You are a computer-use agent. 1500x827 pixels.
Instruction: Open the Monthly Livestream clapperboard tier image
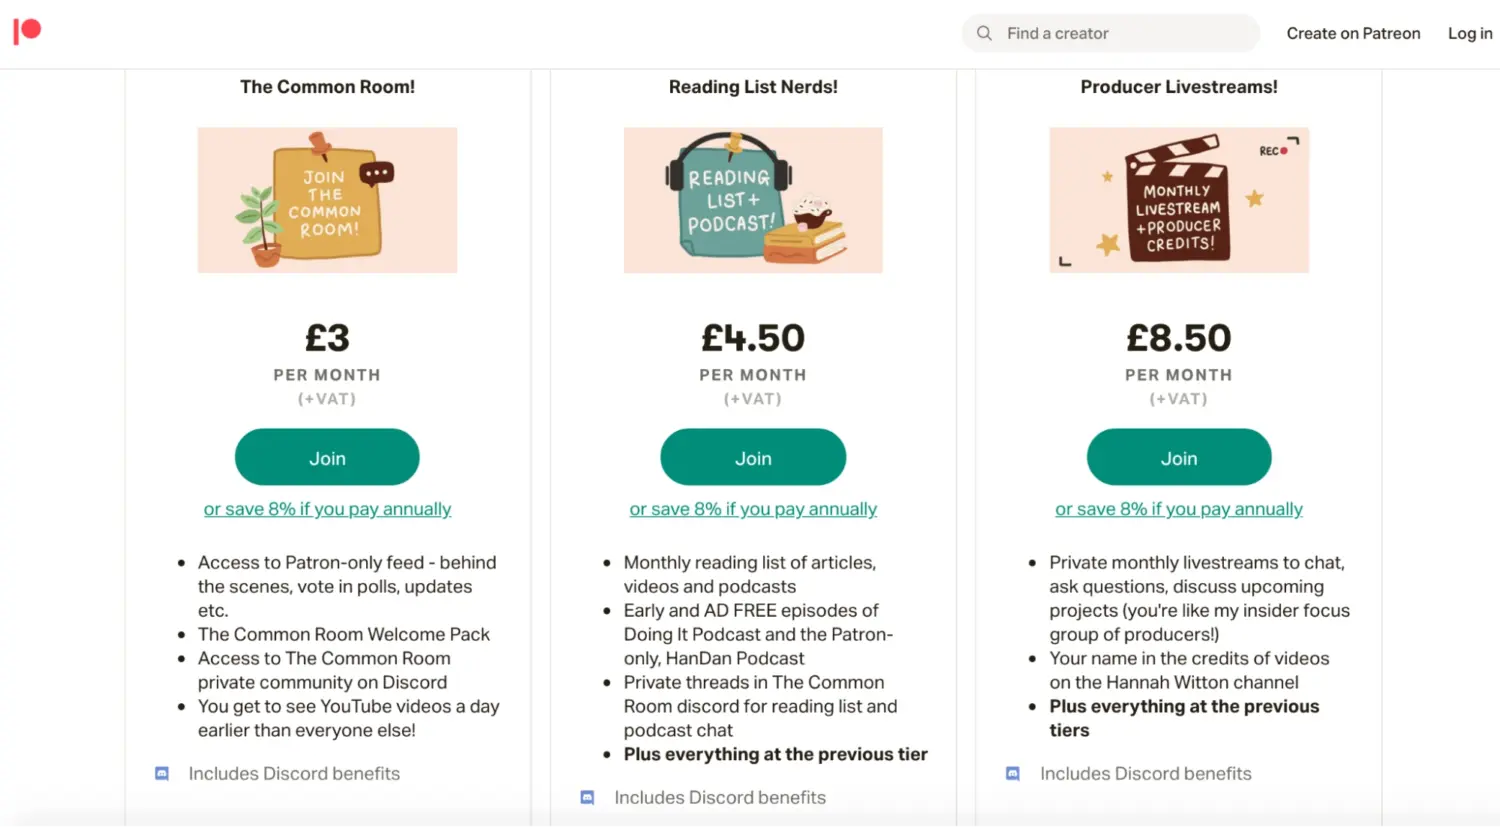coord(1178,199)
